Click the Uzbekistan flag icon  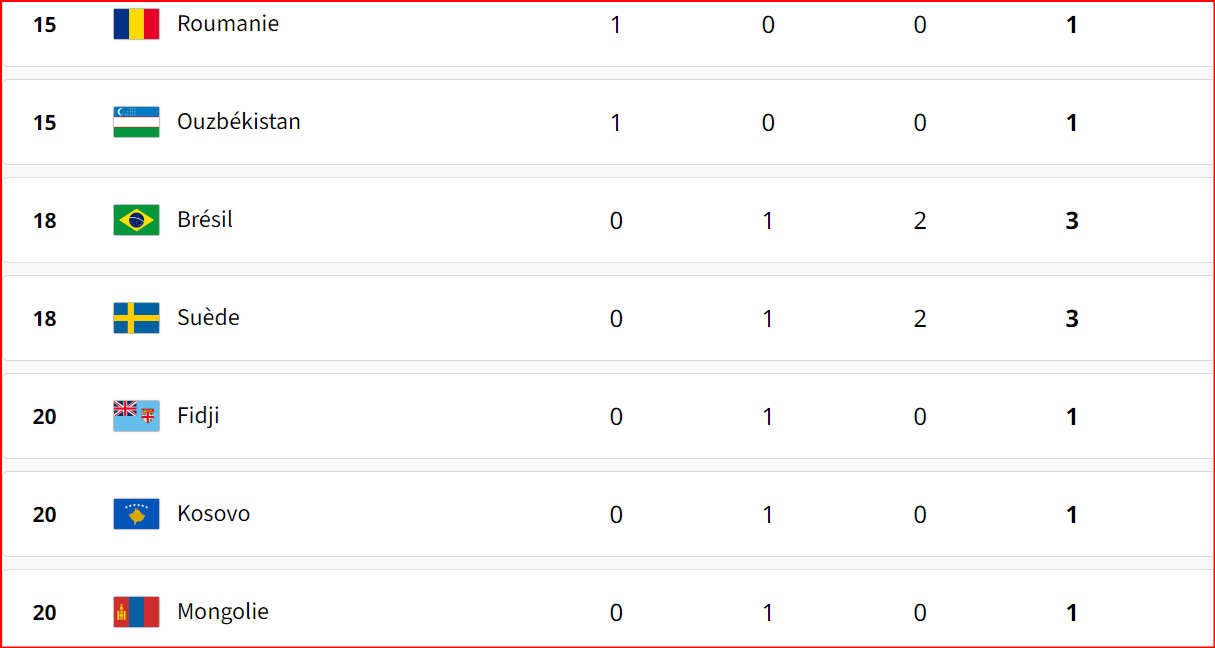point(136,122)
